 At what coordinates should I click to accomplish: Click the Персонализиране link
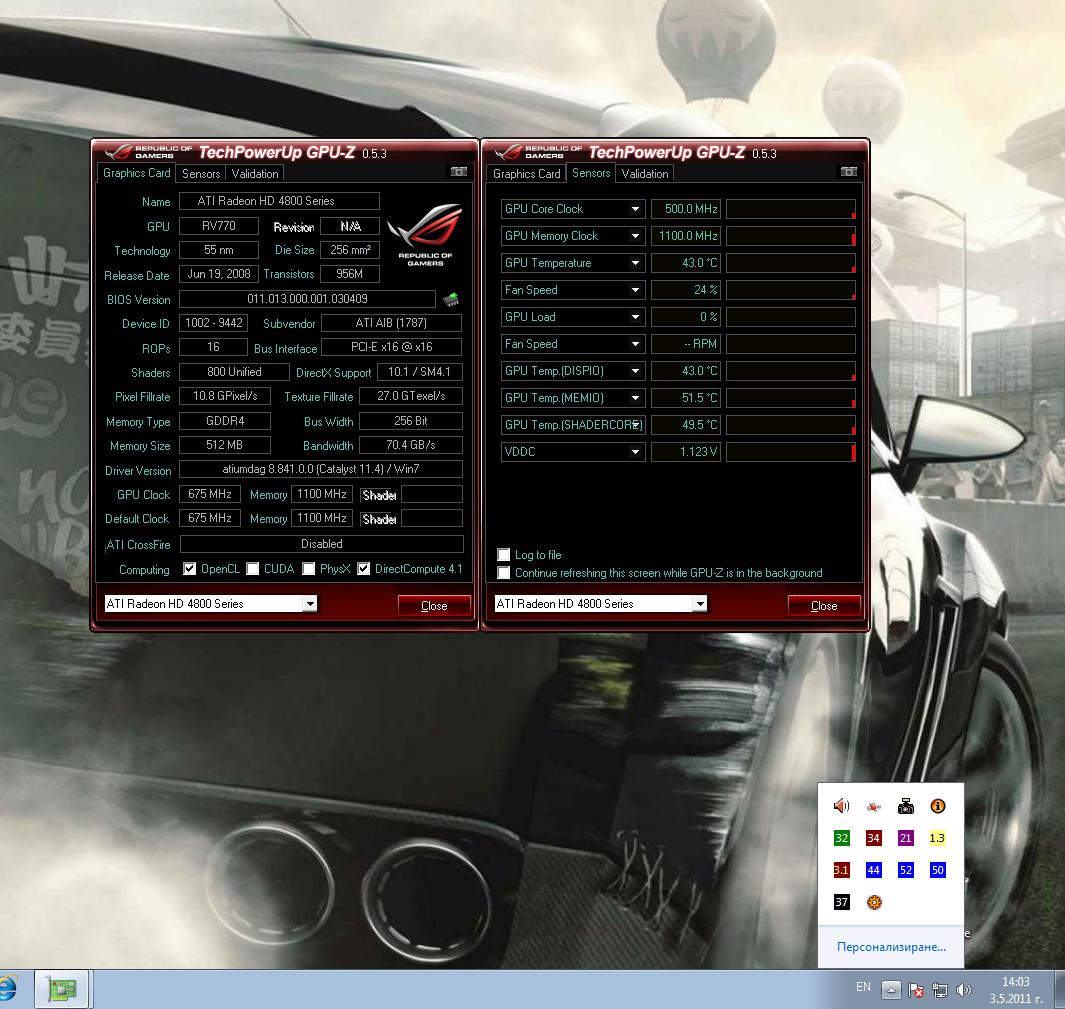tap(891, 947)
